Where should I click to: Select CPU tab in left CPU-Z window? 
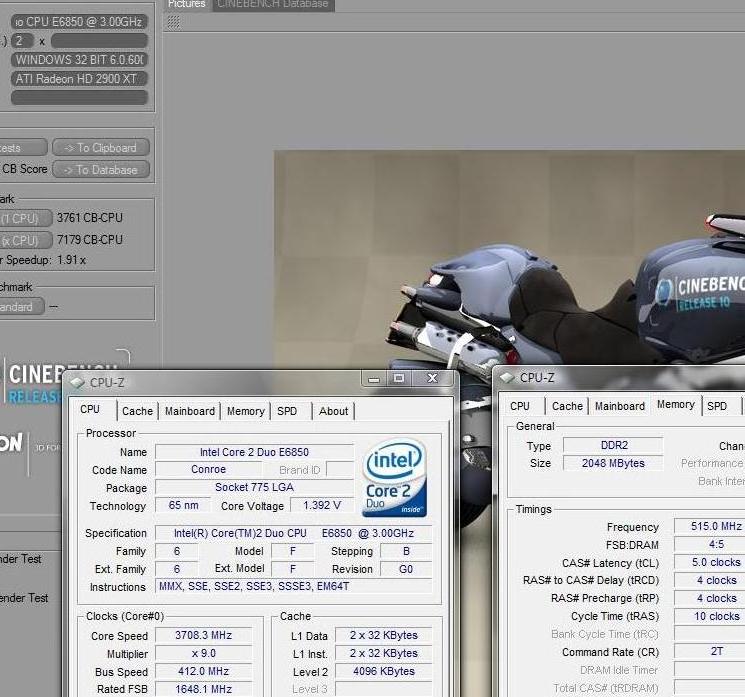click(90, 410)
